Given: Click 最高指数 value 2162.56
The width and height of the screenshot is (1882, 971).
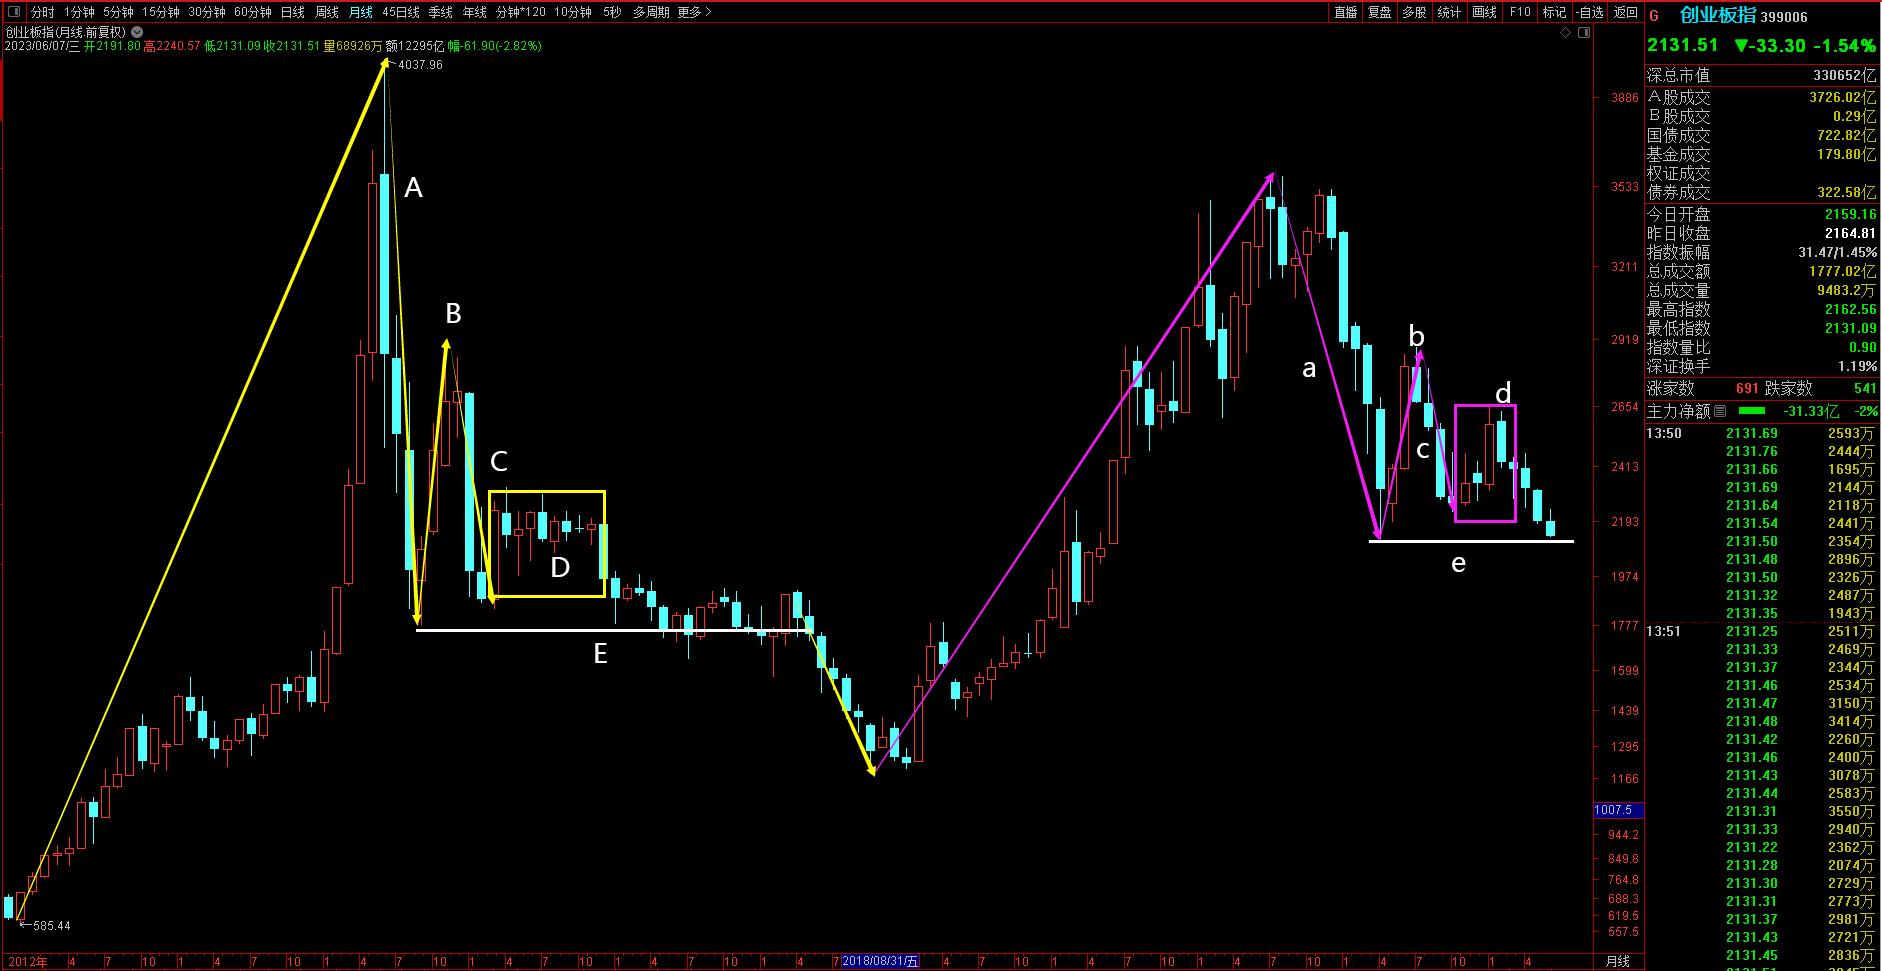Looking at the screenshot, I should (x=1851, y=309).
